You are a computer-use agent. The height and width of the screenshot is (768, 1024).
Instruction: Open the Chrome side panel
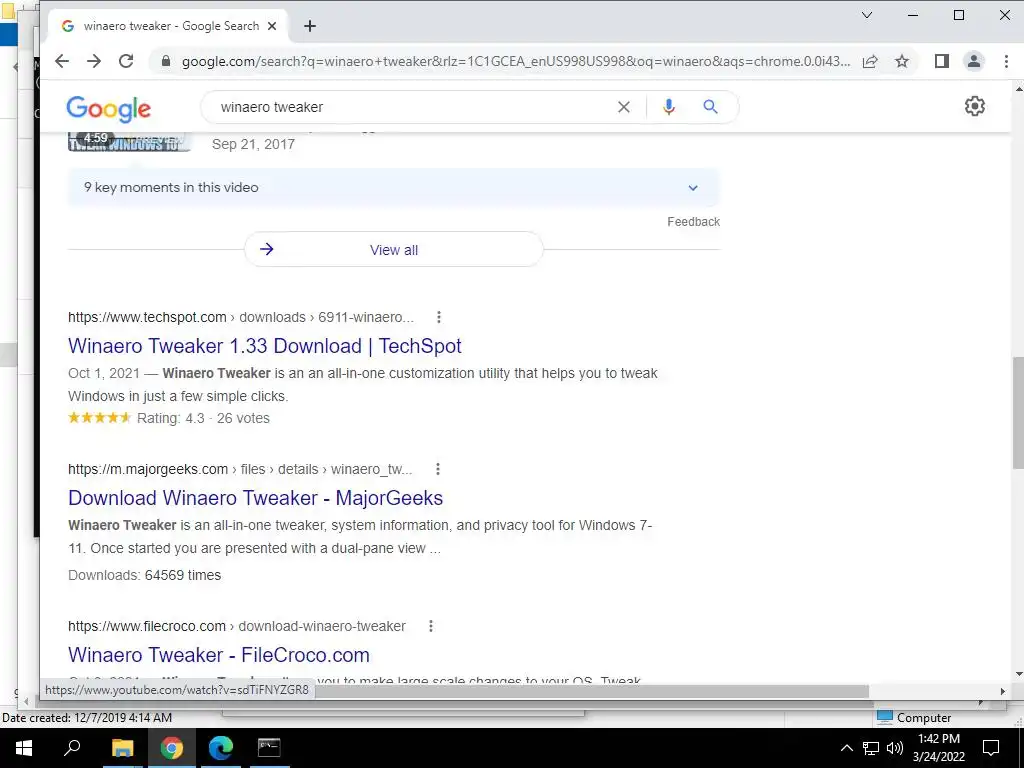941,61
